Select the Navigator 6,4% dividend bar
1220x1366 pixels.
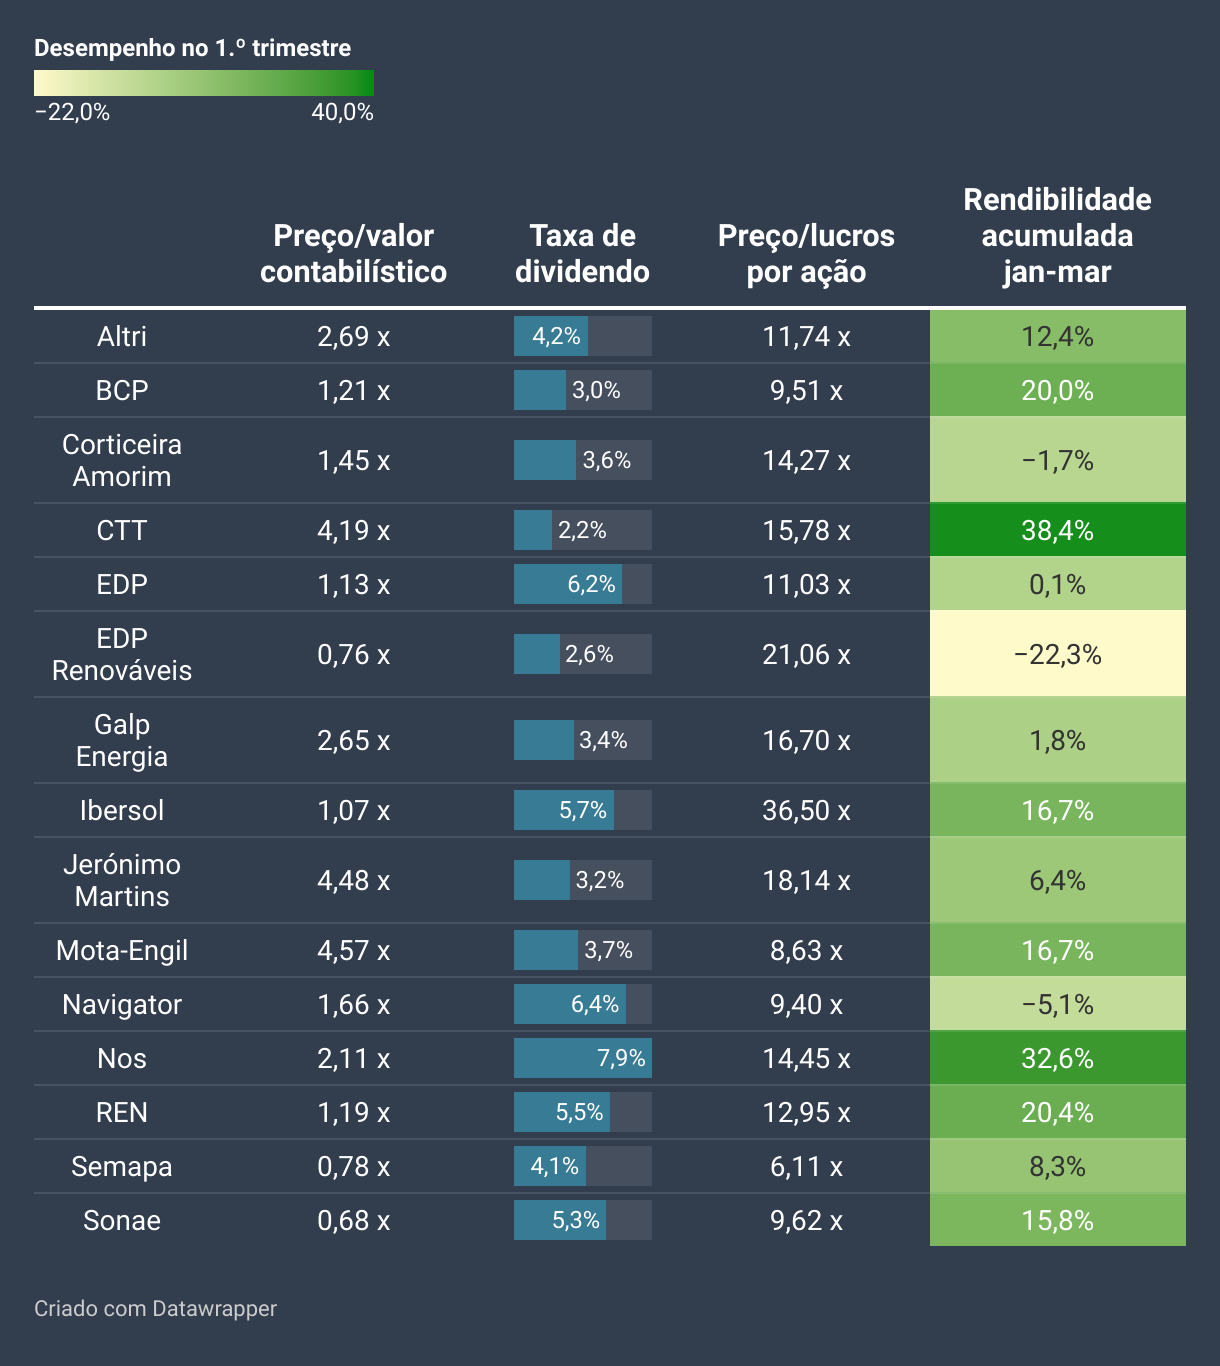pyautogui.click(x=570, y=1004)
